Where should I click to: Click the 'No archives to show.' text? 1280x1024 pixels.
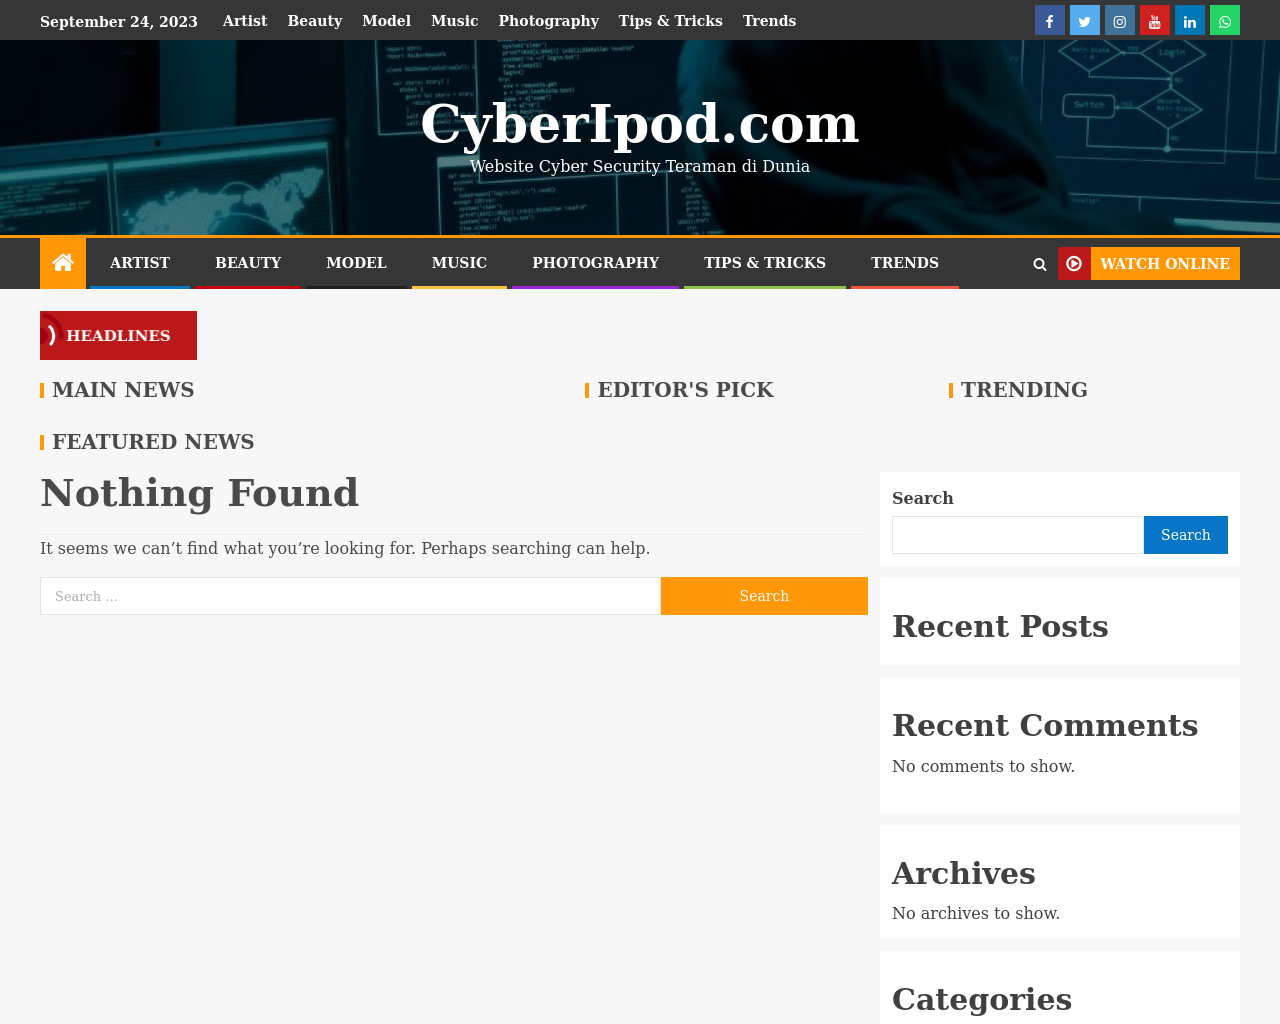click(976, 913)
